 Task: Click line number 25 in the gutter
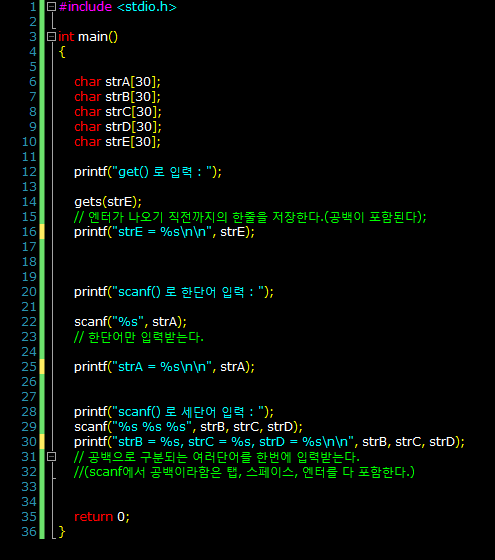point(29,367)
